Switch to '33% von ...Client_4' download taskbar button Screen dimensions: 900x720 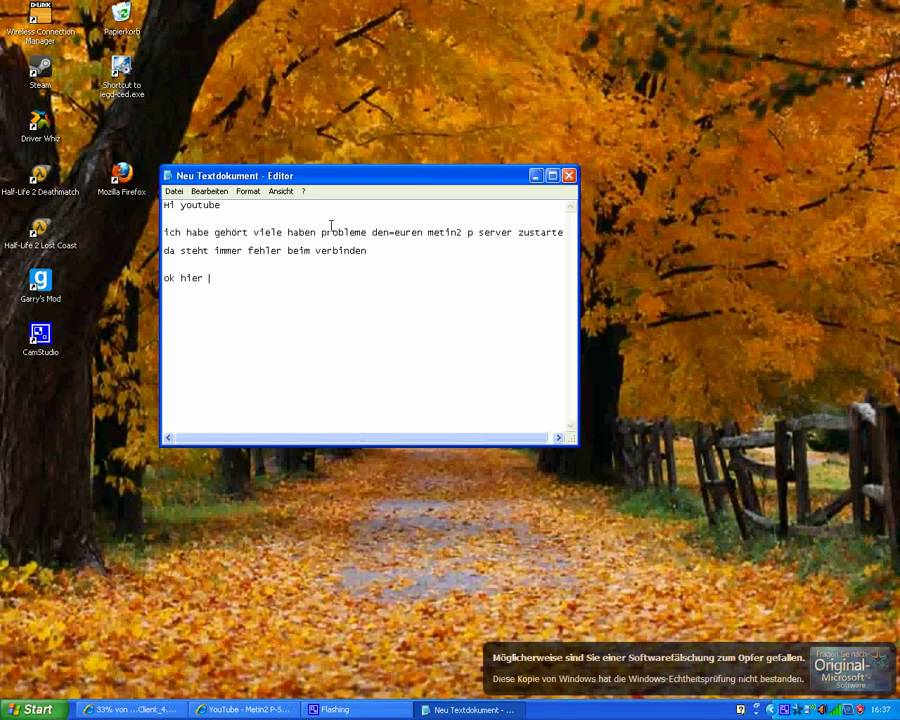(x=131, y=710)
